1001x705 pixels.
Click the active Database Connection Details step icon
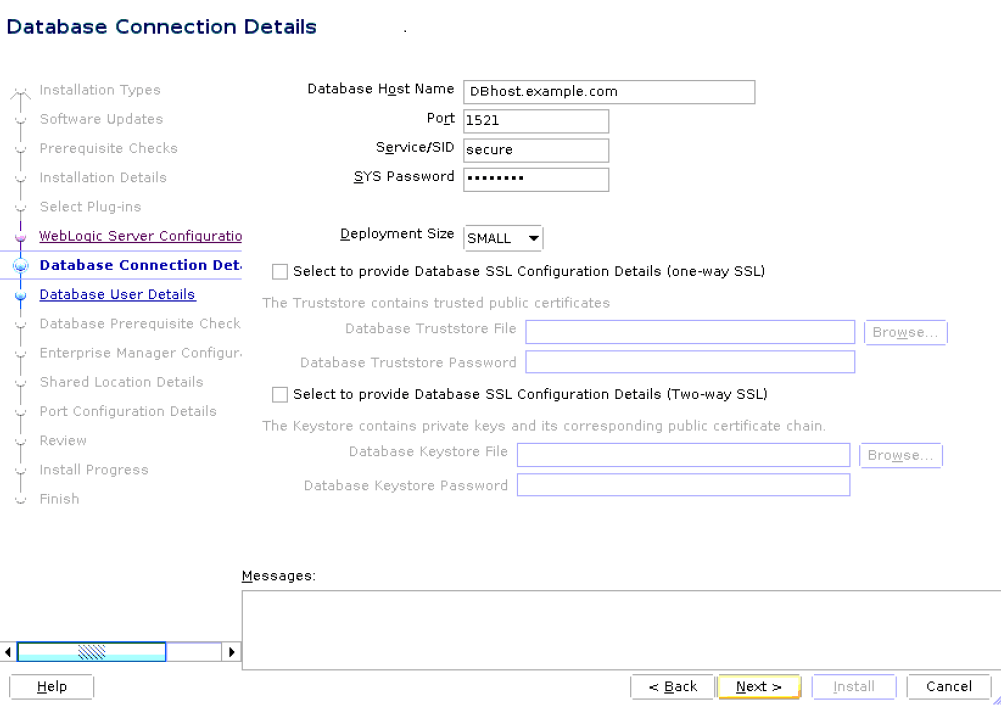pyautogui.click(x=22, y=265)
